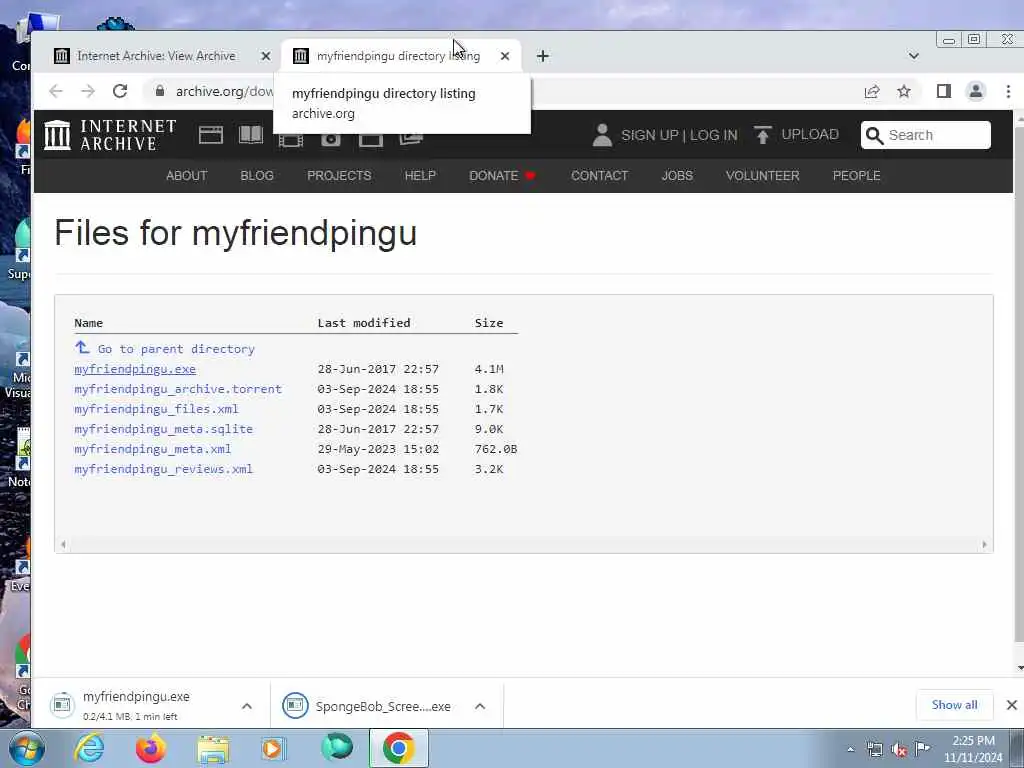Close the downloads bar
1024x768 pixels.
(1012, 705)
